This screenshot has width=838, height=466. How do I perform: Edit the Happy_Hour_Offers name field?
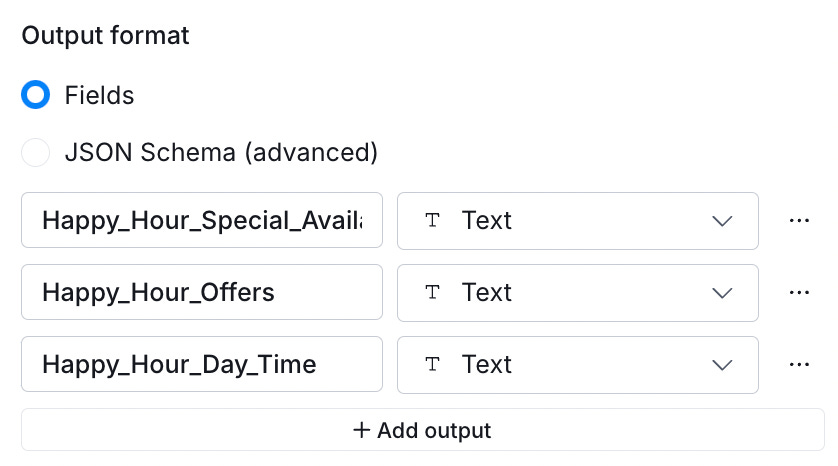[201, 293]
